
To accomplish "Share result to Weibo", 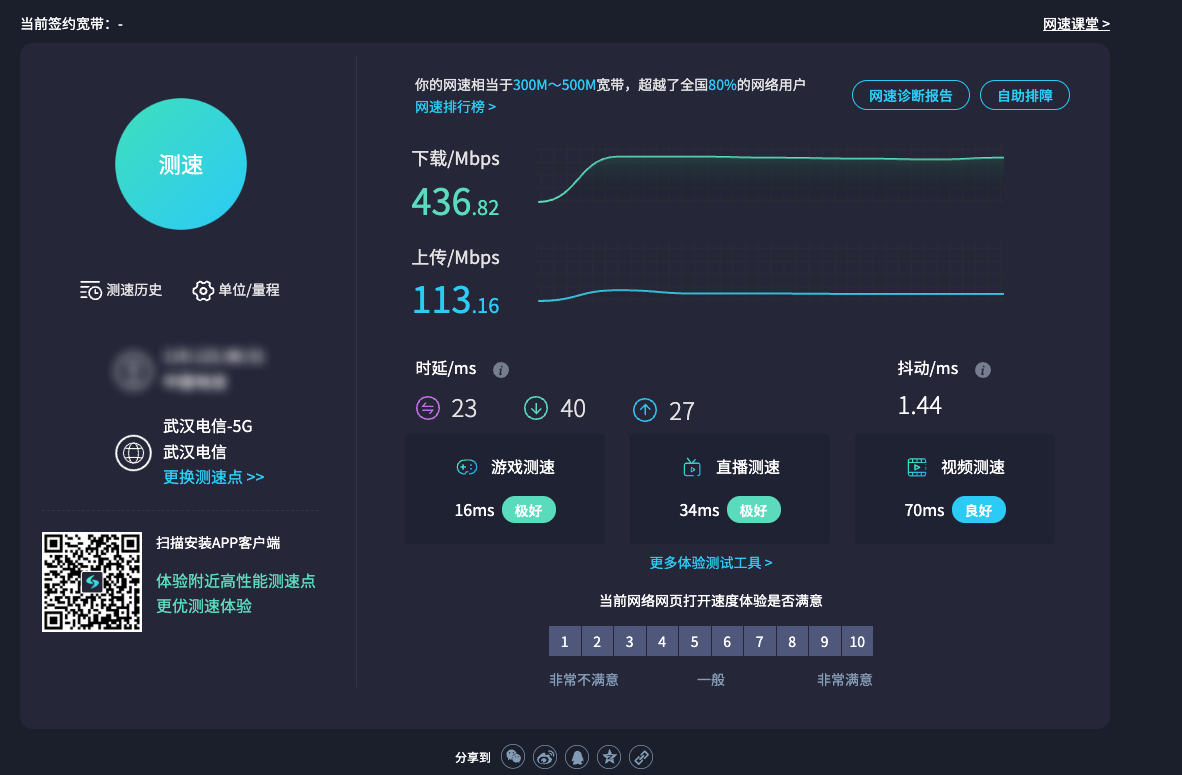I will click(545, 757).
